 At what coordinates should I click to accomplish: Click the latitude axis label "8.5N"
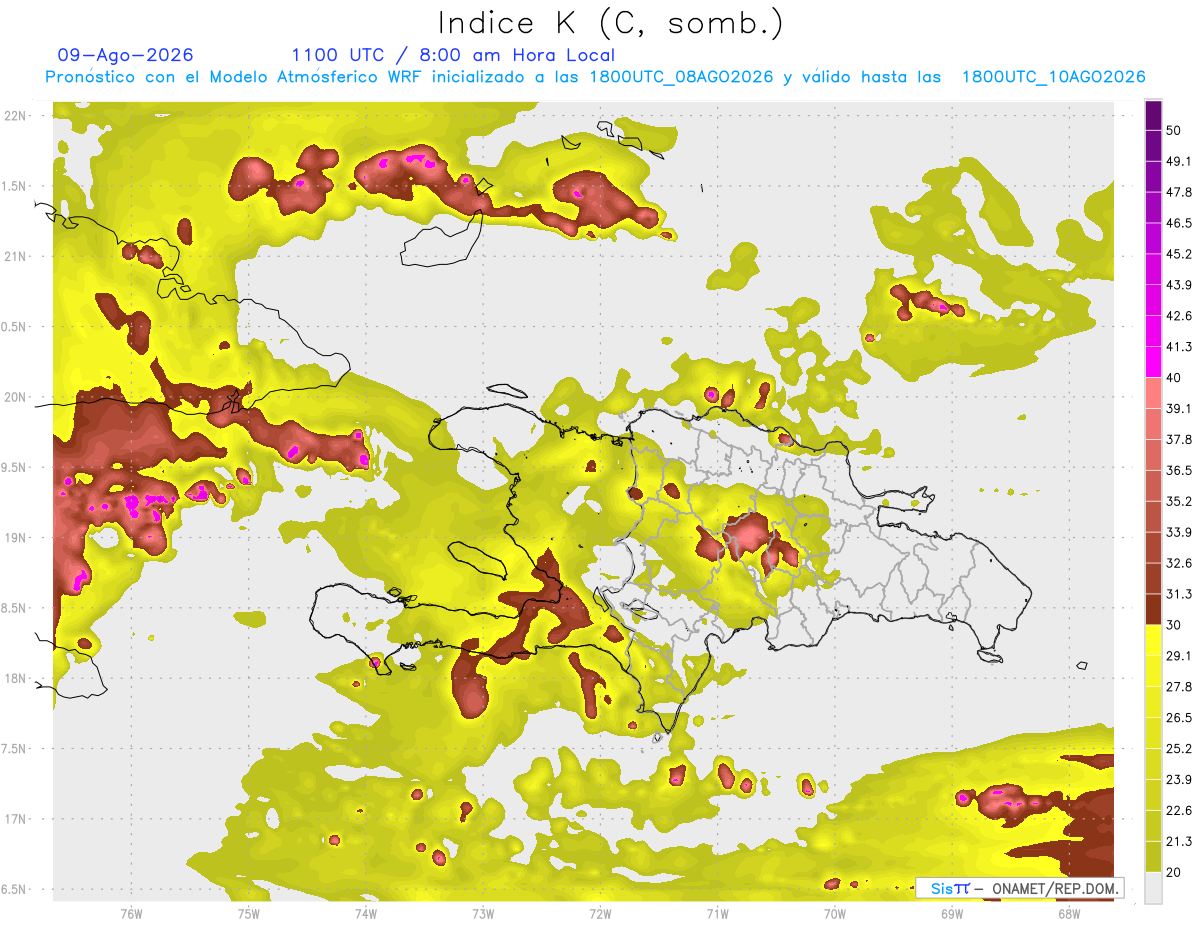pyautogui.click(x=15, y=608)
